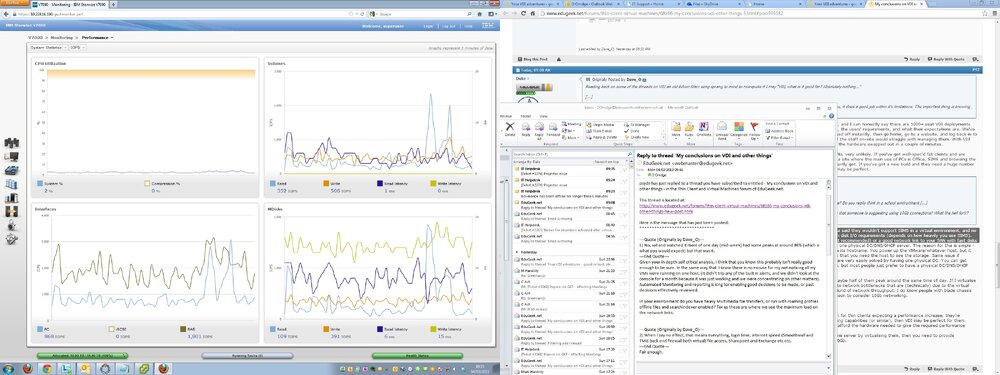Open the Pools icon in Storwize sidebar
The width and height of the screenshot is (1000, 375).
11,170
